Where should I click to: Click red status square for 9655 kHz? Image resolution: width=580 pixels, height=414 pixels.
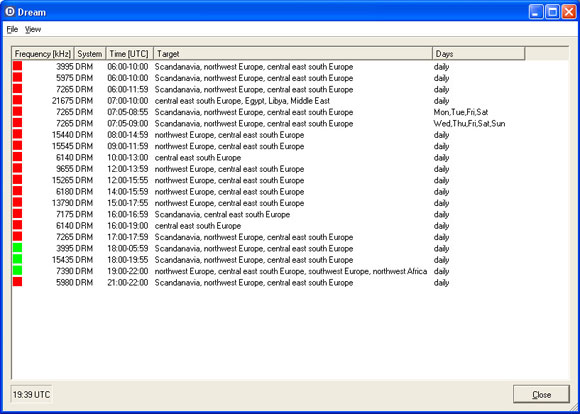point(17,168)
